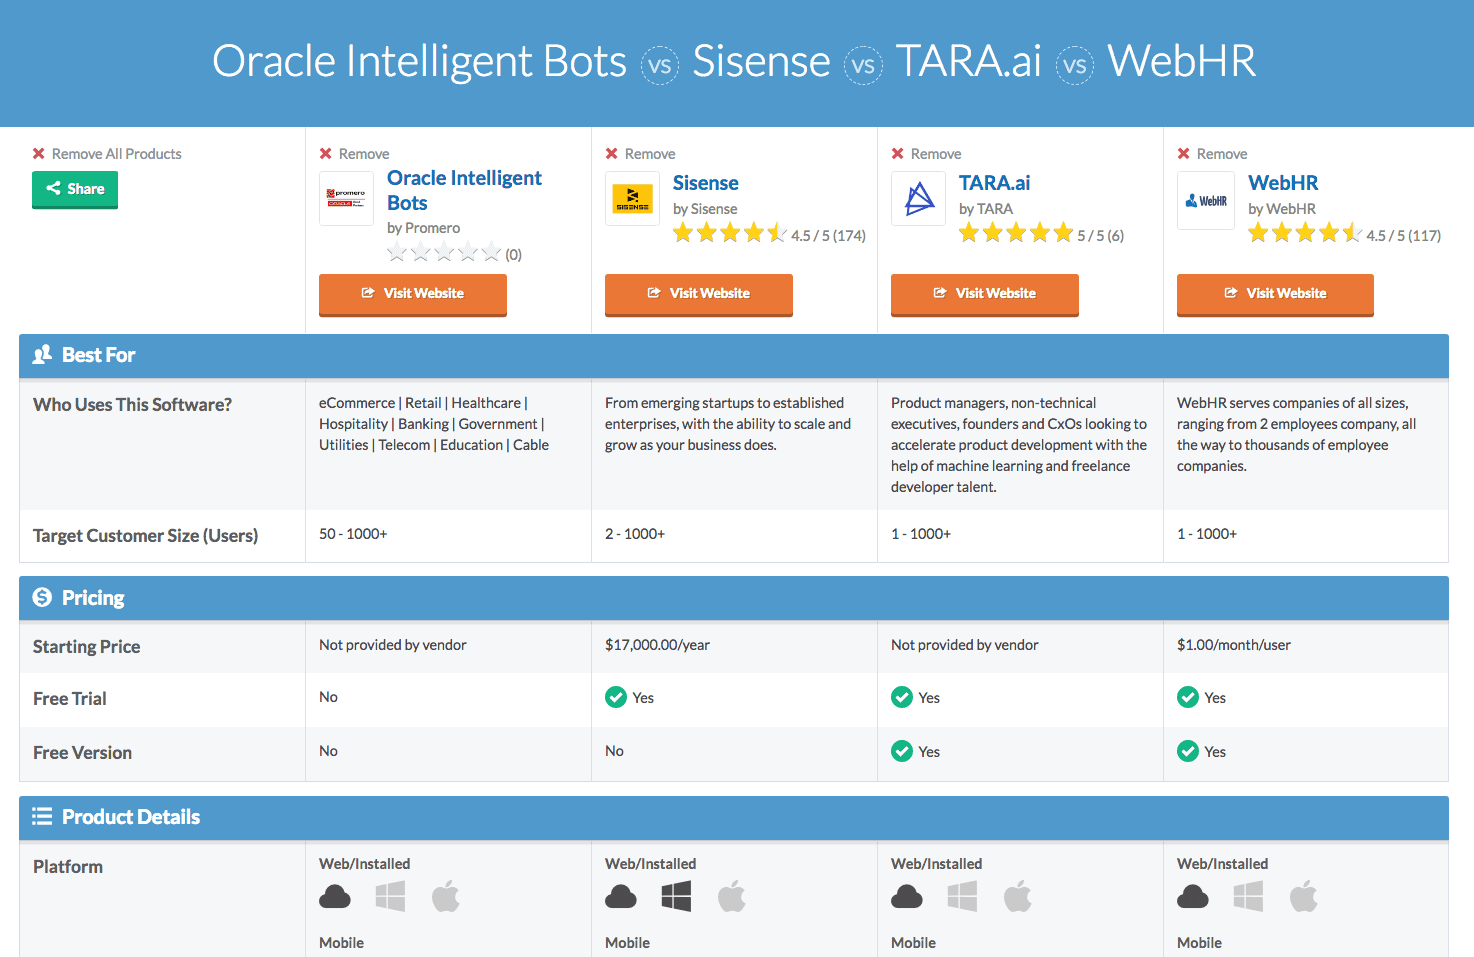This screenshot has width=1474, height=957.
Task: Remove WebHR from comparison
Action: pos(1212,154)
